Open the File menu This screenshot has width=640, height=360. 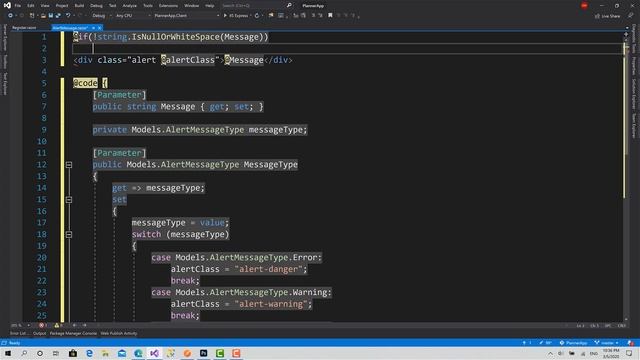pos(18,6)
